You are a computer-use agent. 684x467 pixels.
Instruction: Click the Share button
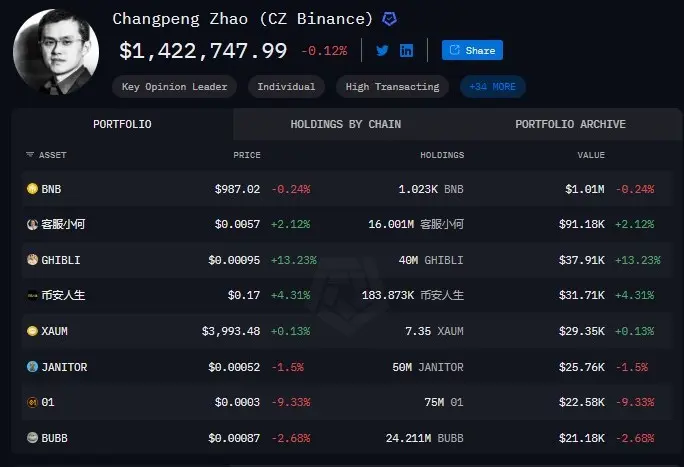[x=472, y=50]
